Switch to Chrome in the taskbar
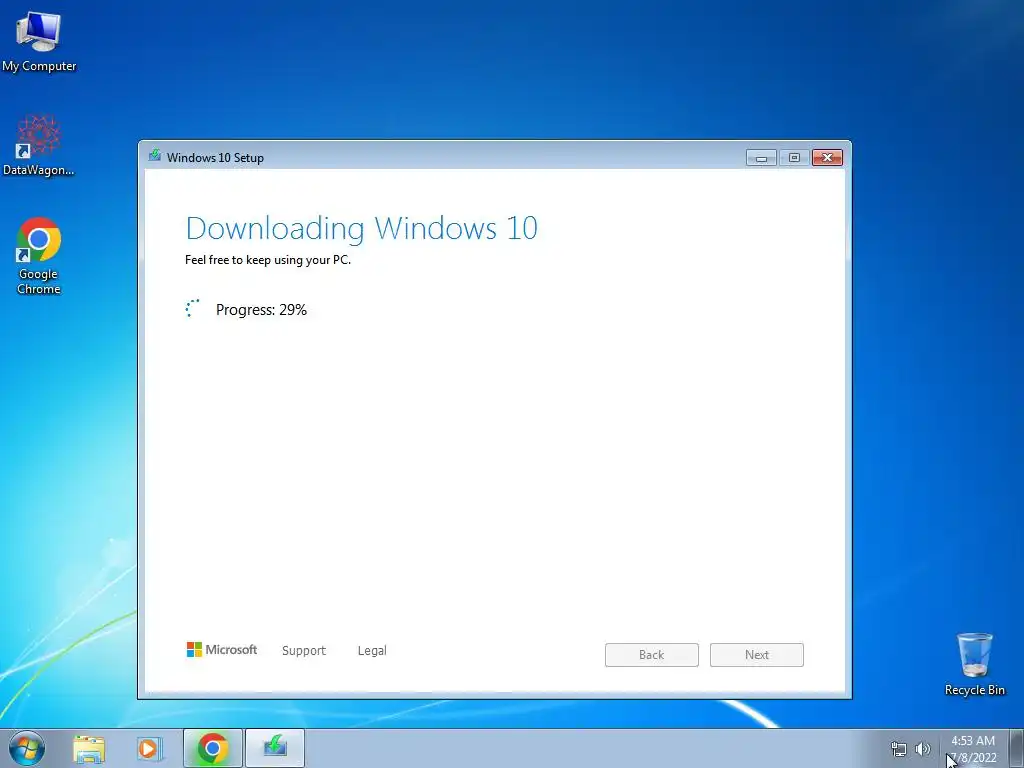 click(x=212, y=748)
